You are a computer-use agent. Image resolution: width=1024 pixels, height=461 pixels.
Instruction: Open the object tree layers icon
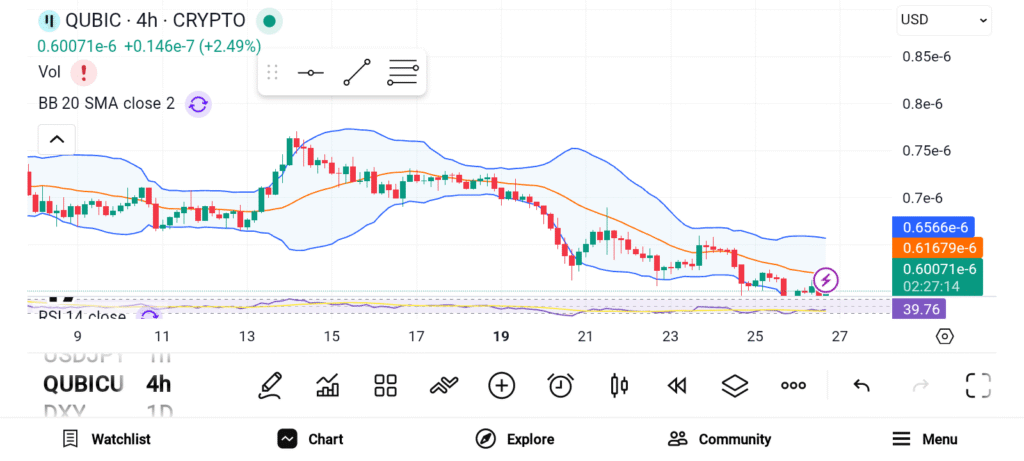coord(735,385)
